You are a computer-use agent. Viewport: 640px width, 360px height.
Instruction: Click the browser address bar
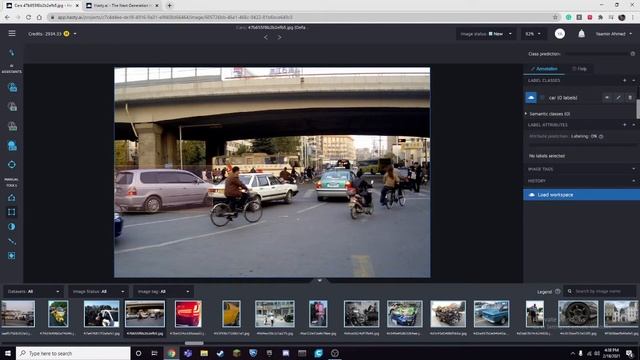302,17
